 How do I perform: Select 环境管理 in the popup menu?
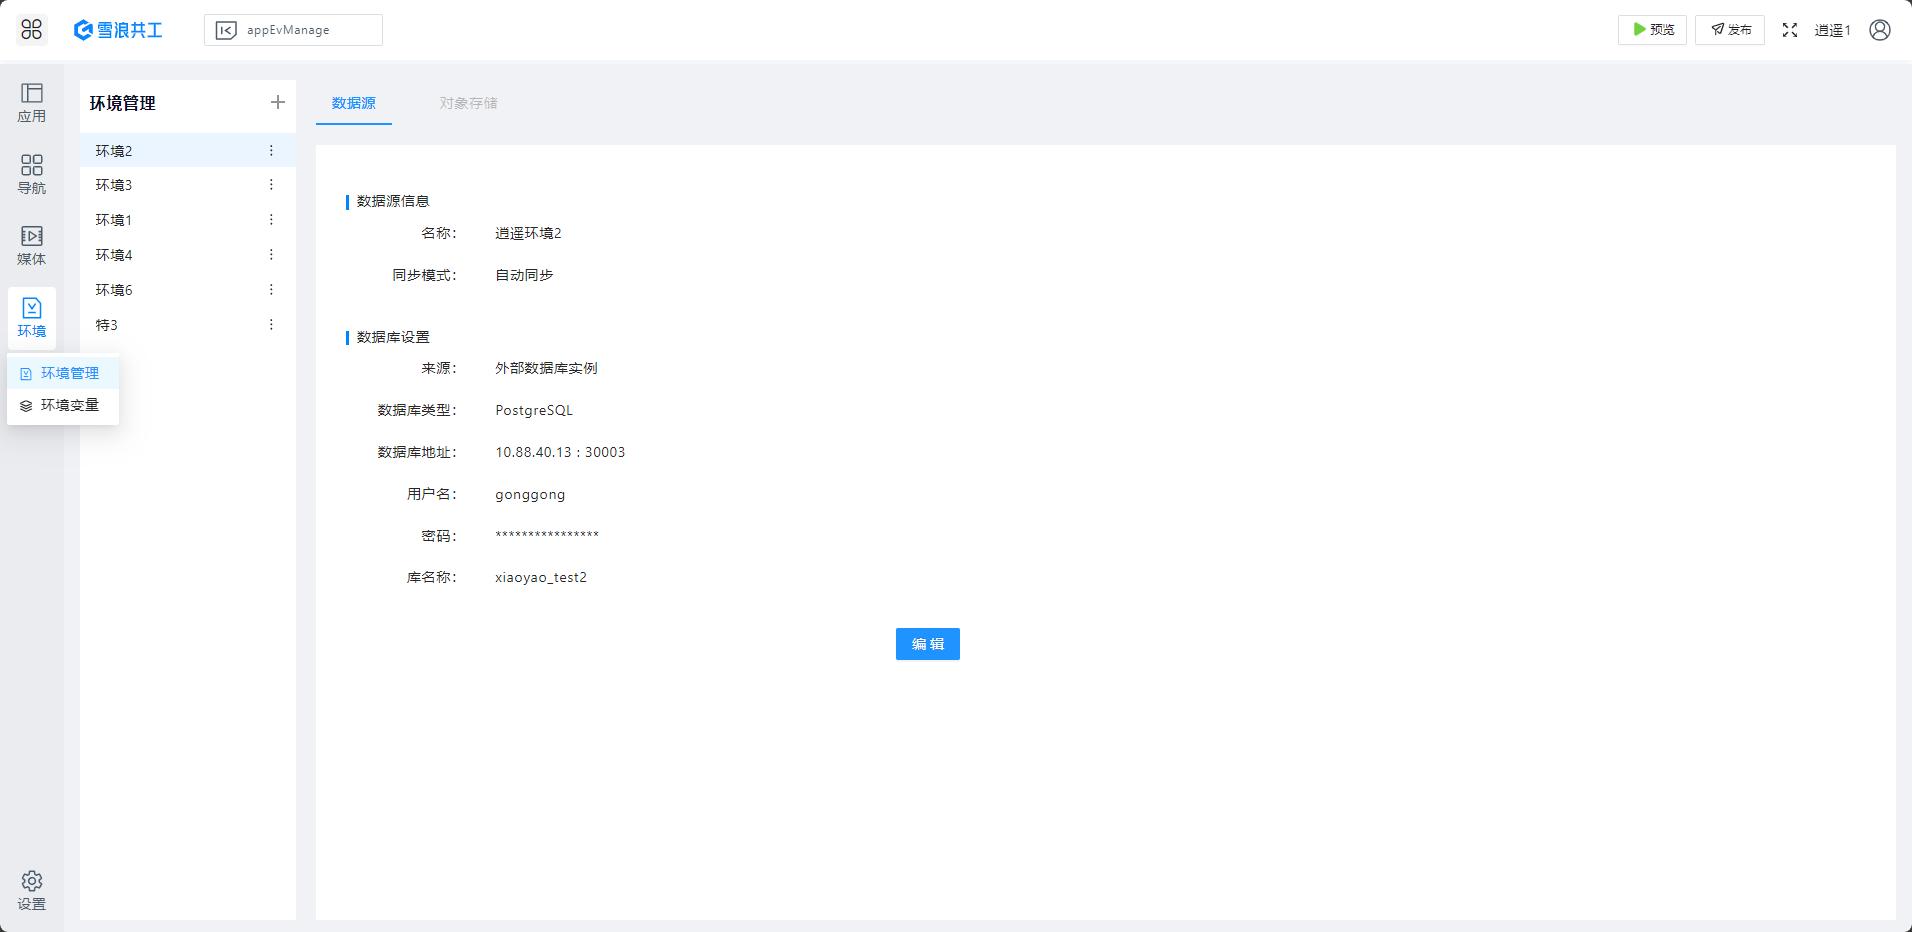(69, 373)
